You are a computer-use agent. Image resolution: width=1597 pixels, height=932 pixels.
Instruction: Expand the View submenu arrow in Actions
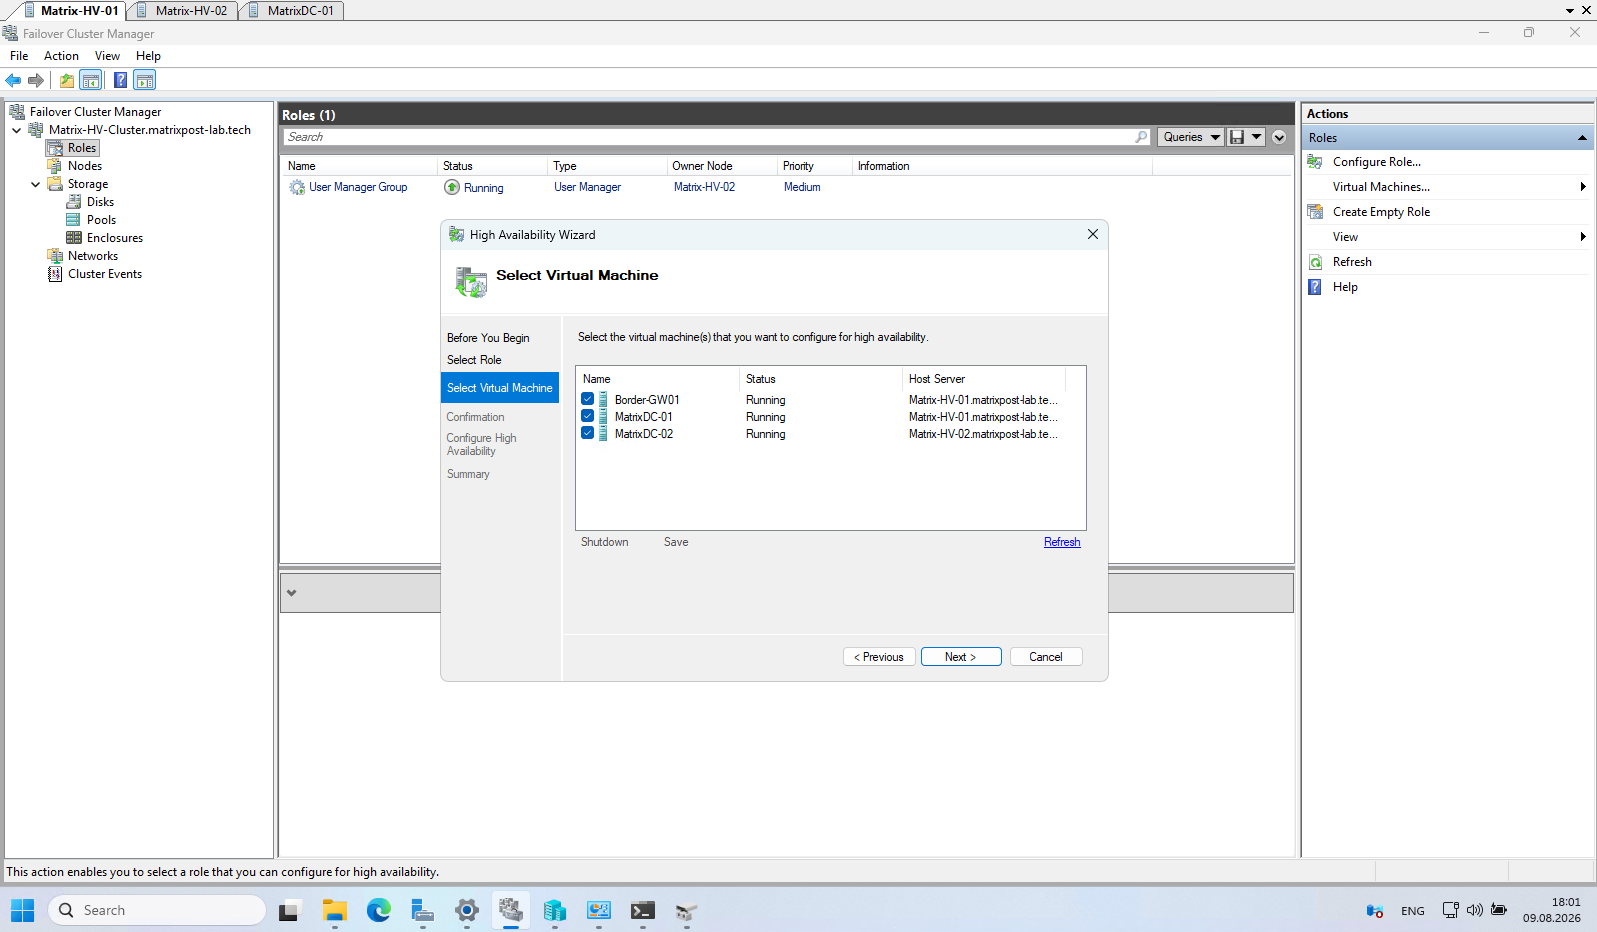(1583, 237)
